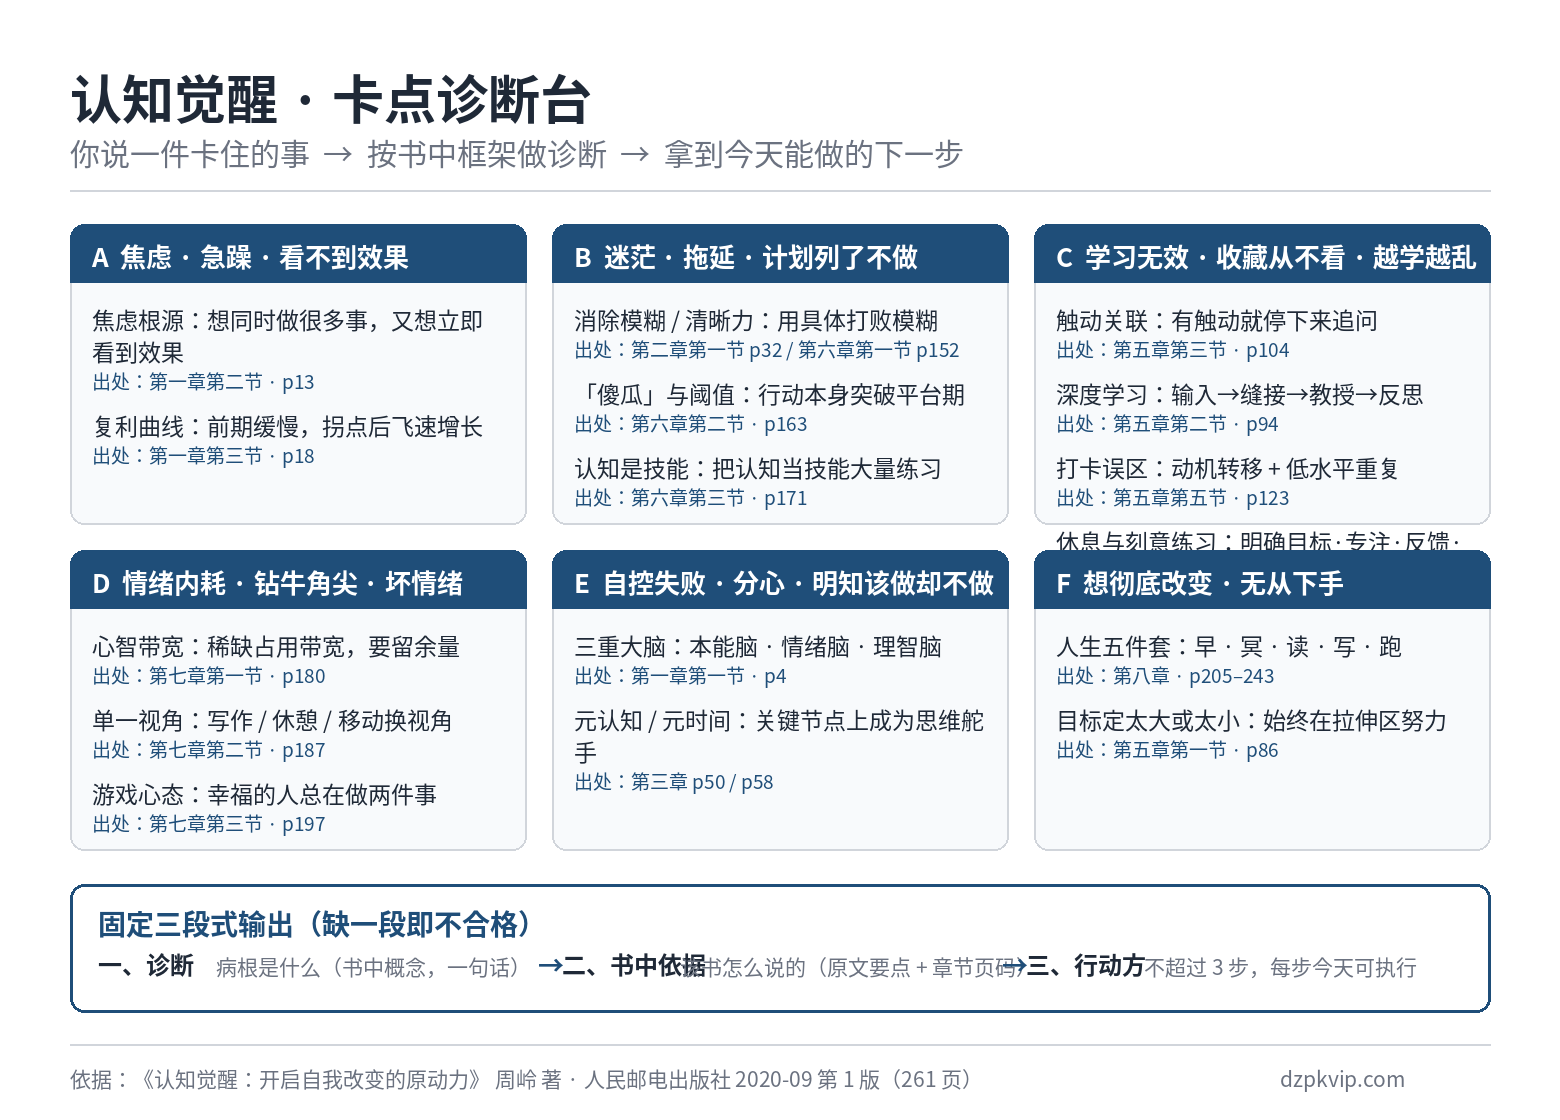The width and height of the screenshot is (1560, 1120).
Task: Click the 认知觉醒 · 卡点诊断台 title
Action: [331, 100]
